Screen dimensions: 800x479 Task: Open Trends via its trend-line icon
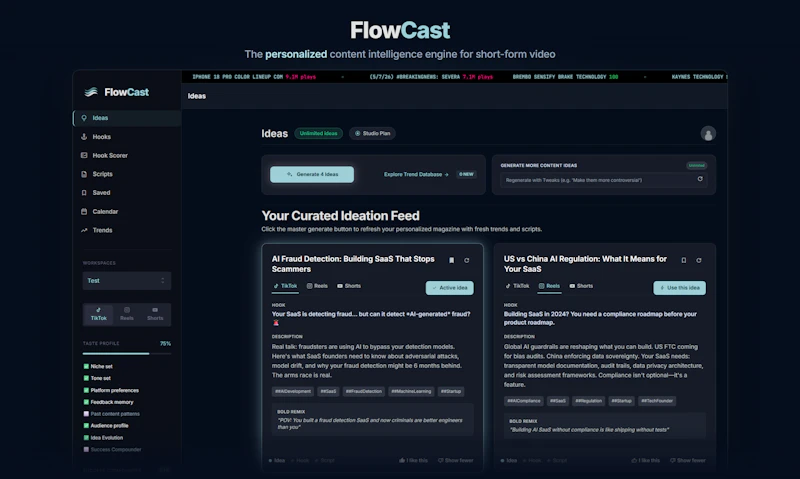tap(84, 230)
